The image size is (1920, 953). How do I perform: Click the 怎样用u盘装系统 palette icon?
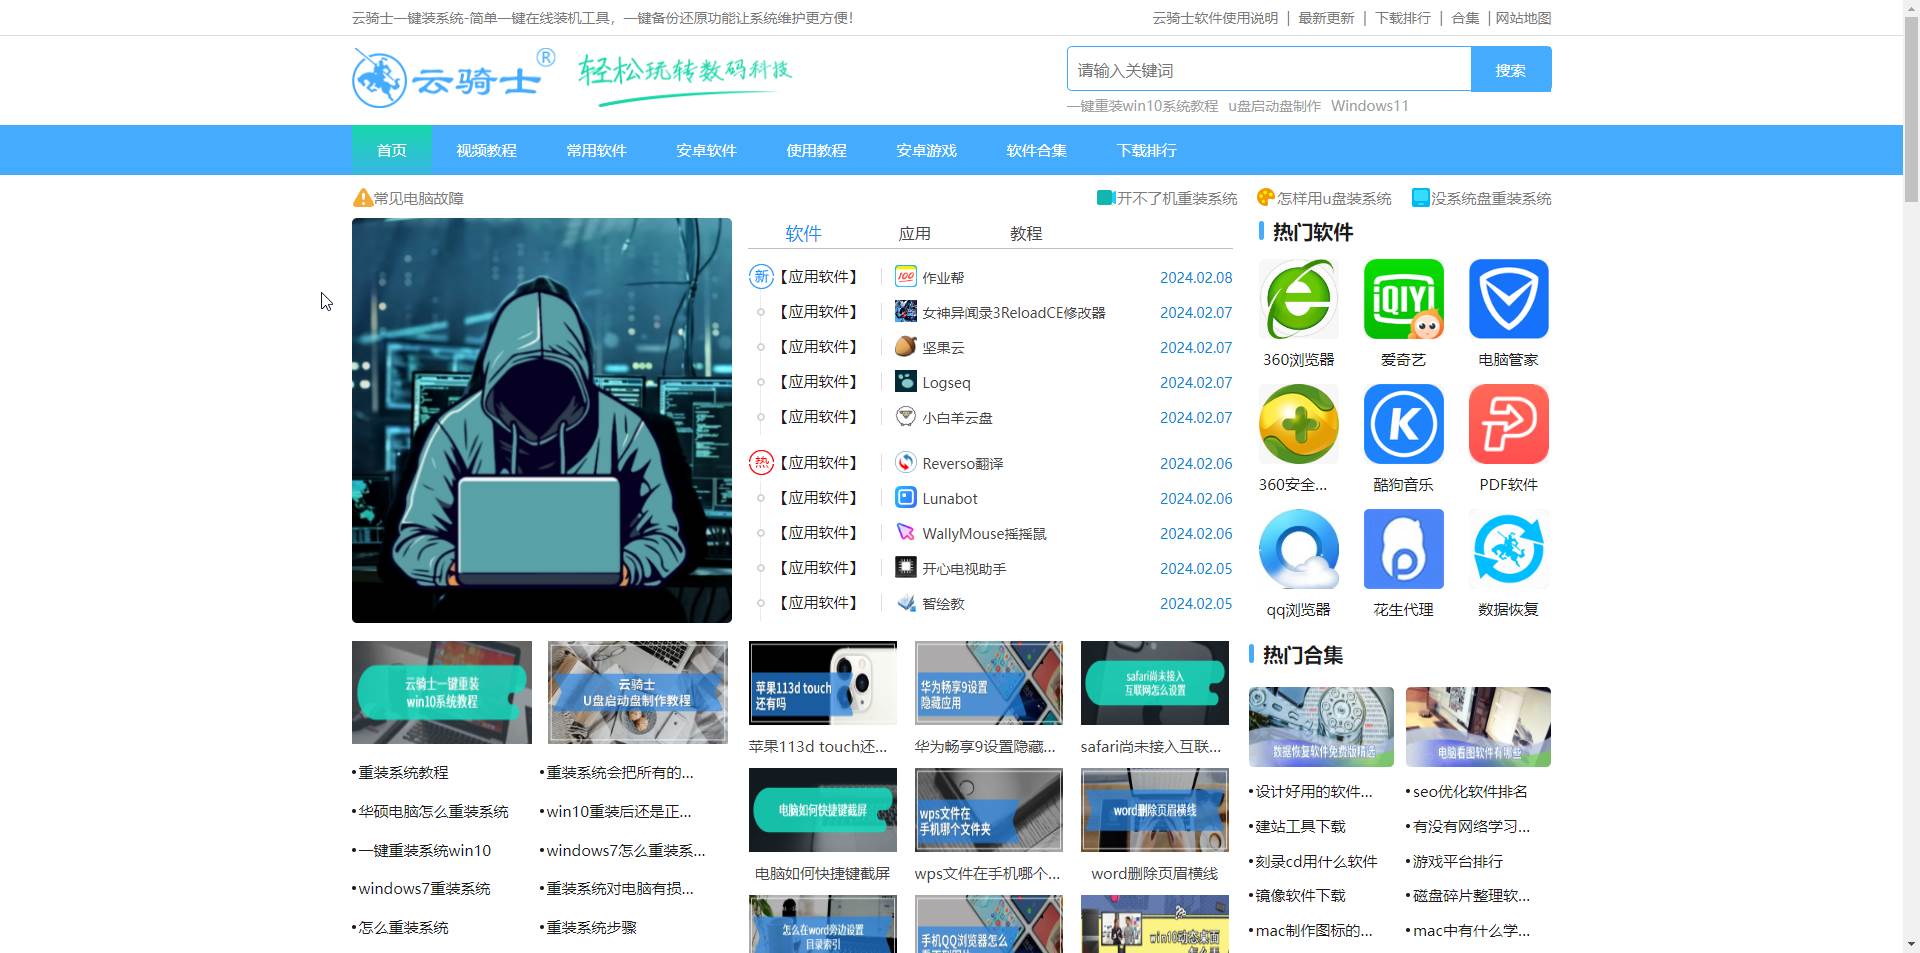[1266, 198]
